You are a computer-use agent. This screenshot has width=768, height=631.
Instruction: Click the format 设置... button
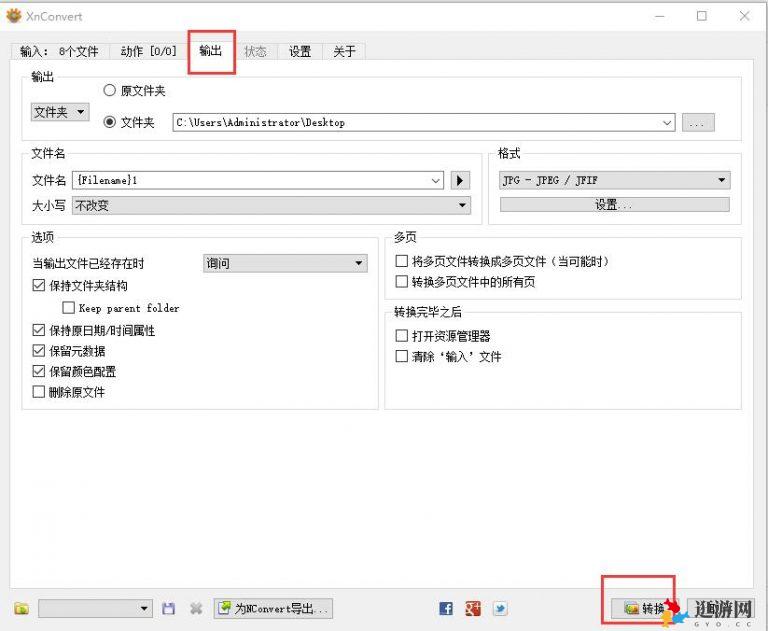point(614,204)
